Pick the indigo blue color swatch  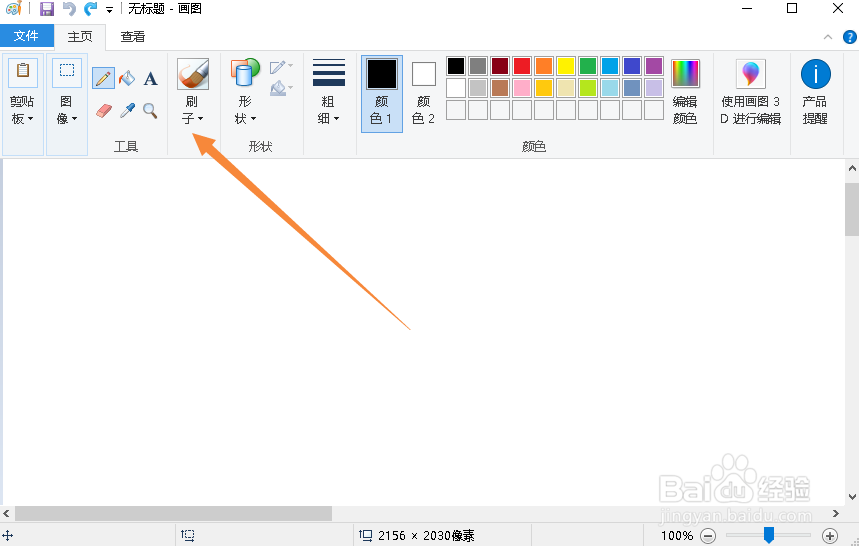pos(632,66)
